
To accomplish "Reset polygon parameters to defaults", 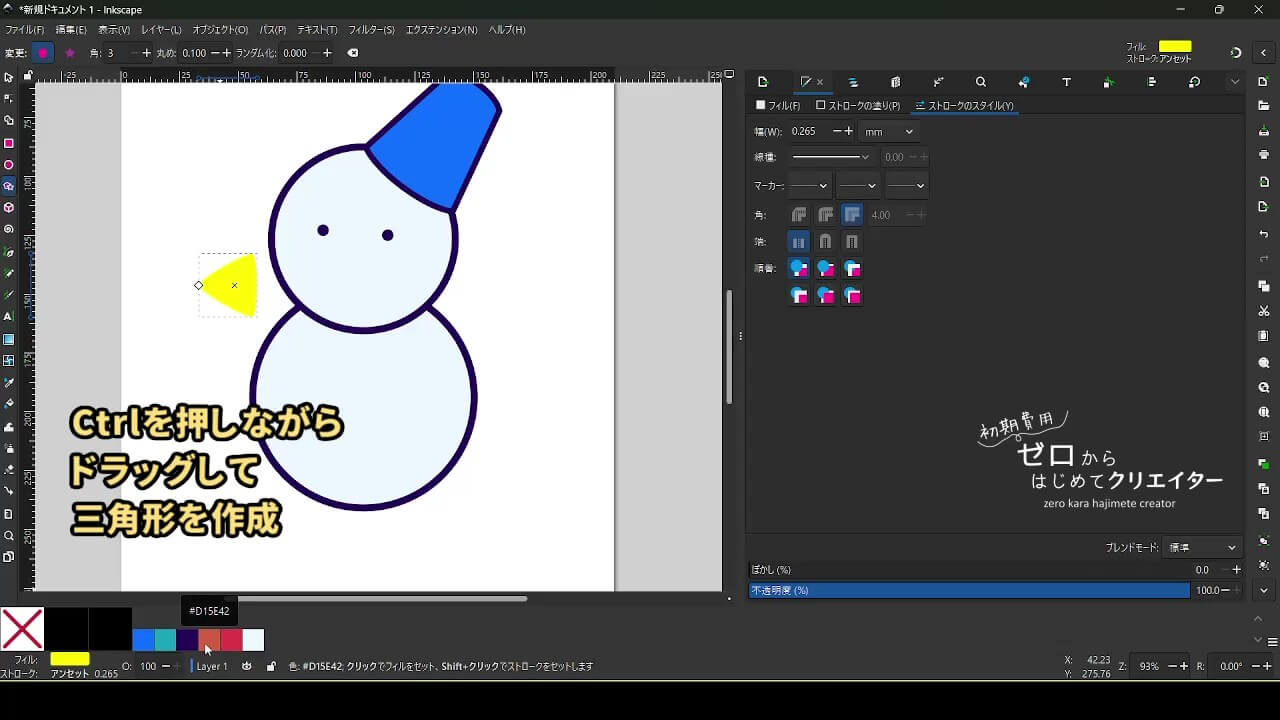I will pos(352,53).
